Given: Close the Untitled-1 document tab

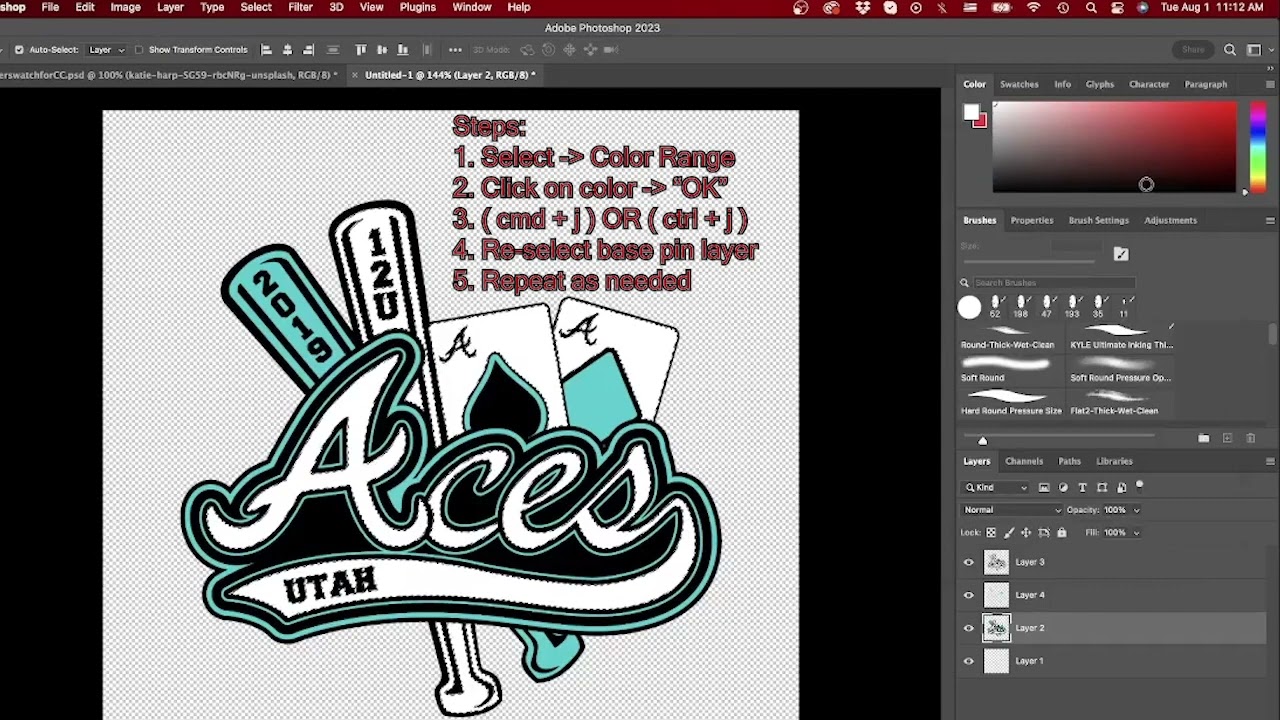Looking at the screenshot, I should [354, 75].
